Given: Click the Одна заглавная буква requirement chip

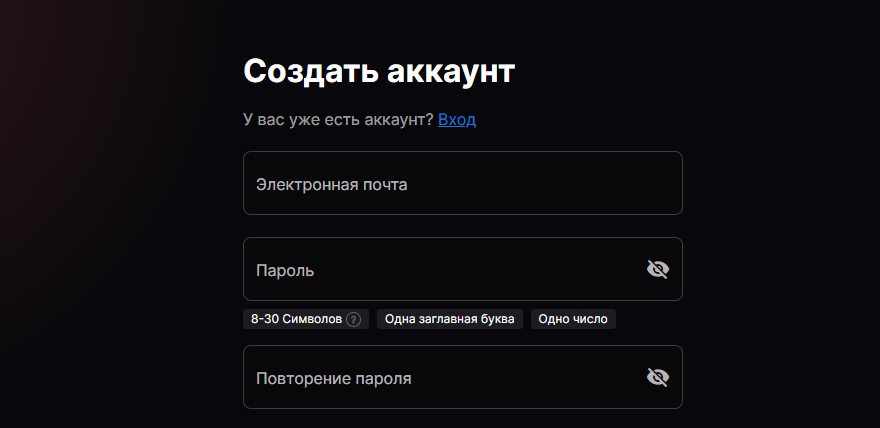Looking at the screenshot, I should 449,319.
